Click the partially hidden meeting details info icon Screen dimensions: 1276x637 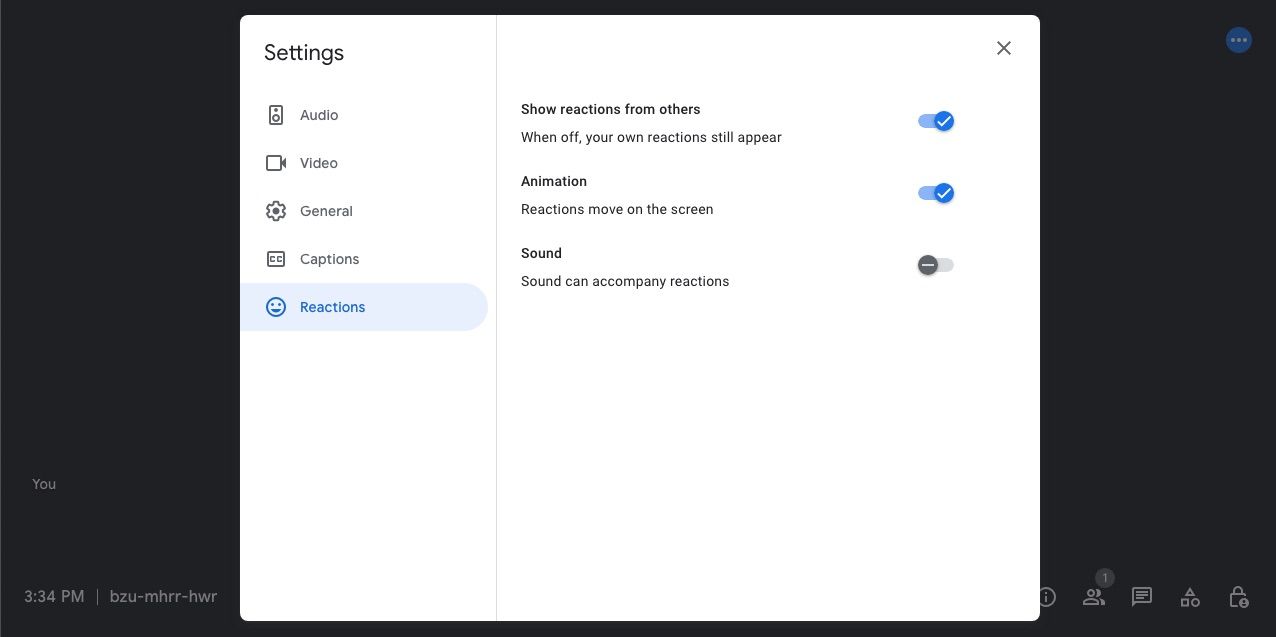pyautogui.click(x=1047, y=597)
